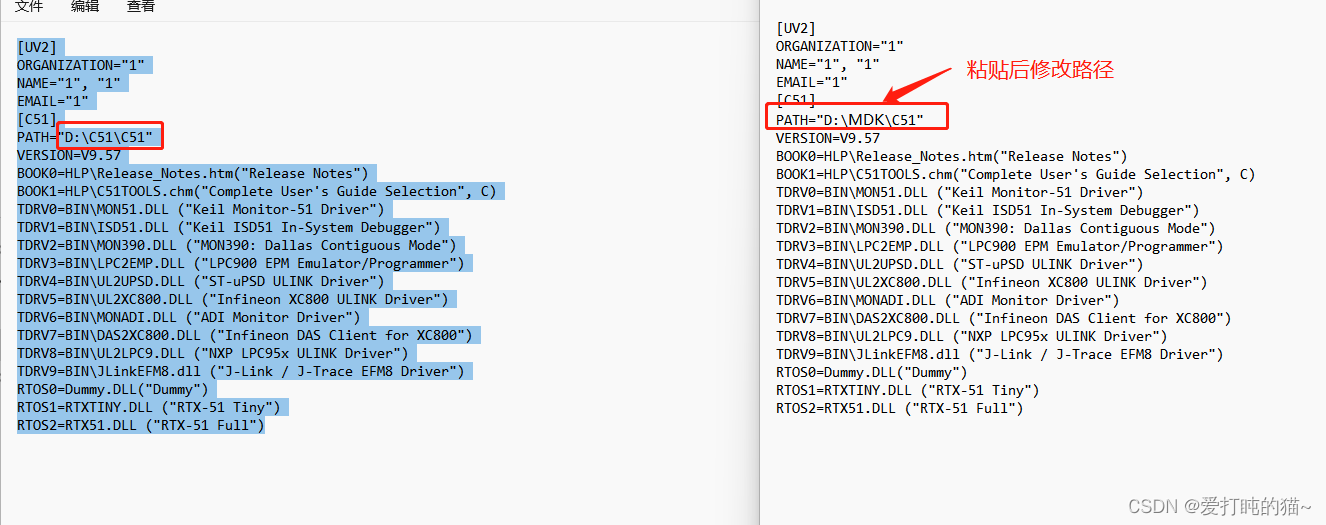Screen dimensions: 1326x525
Task: Click TDRV2 MON390.DLL line in left window
Action: pyautogui.click(x=236, y=245)
